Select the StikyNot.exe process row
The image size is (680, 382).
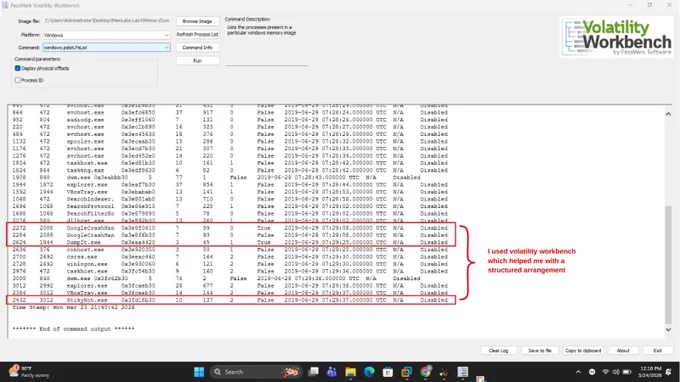[x=230, y=300]
